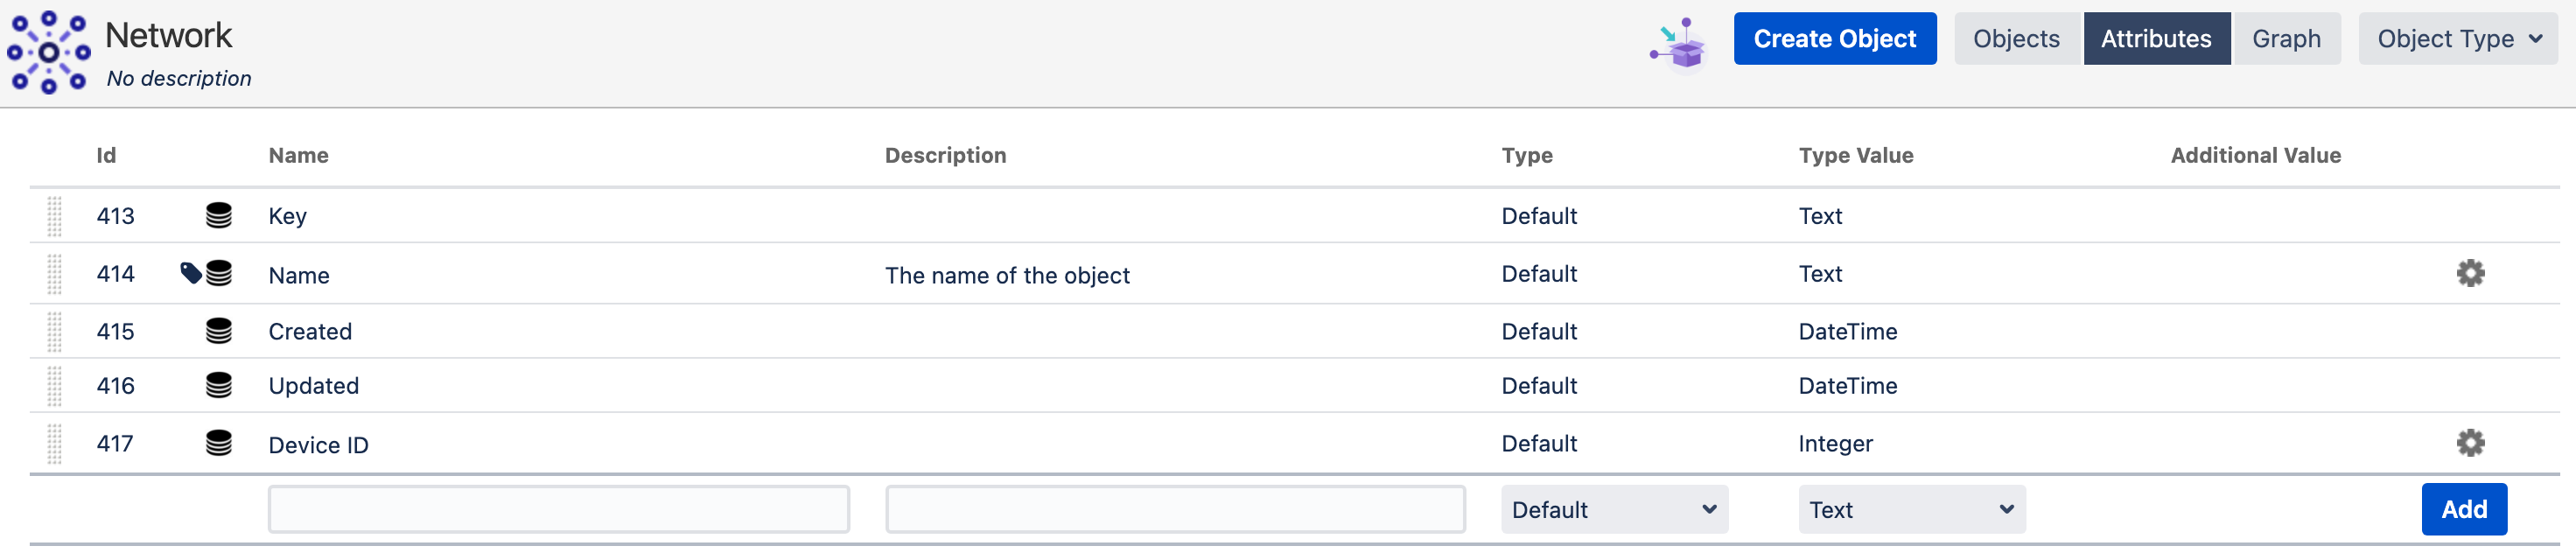The image size is (2576, 560).
Task: Click the import box icon near Create Object
Action: point(1680,44)
